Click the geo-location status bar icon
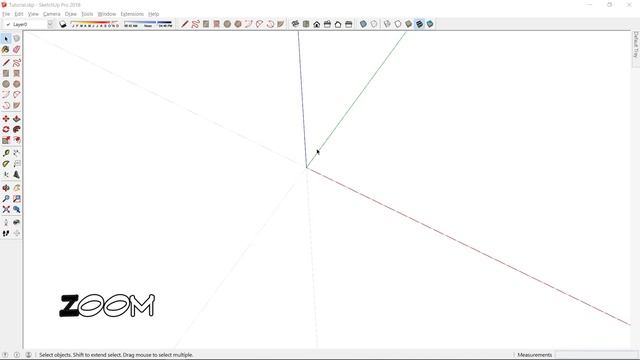This screenshot has width=640, height=360. pos(5,355)
